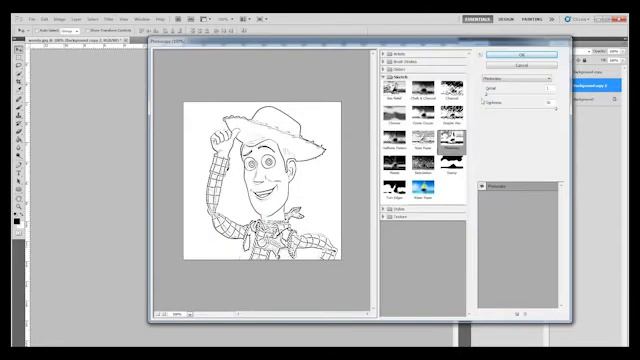Select the Lasso tool
The image size is (640, 360).
click(x=18, y=65)
